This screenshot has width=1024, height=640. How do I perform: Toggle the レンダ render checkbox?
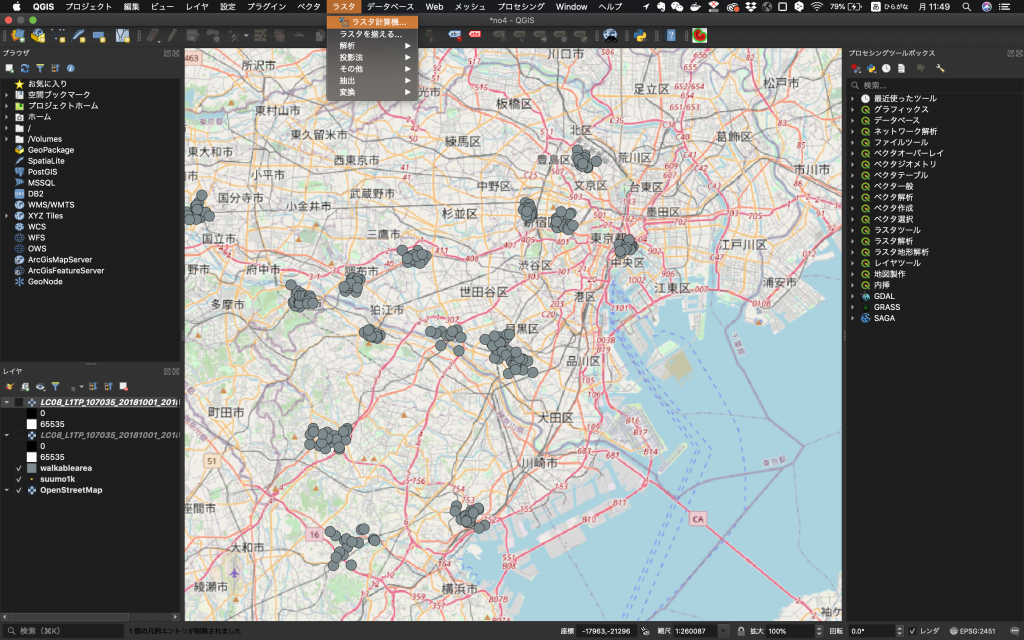tap(912, 631)
